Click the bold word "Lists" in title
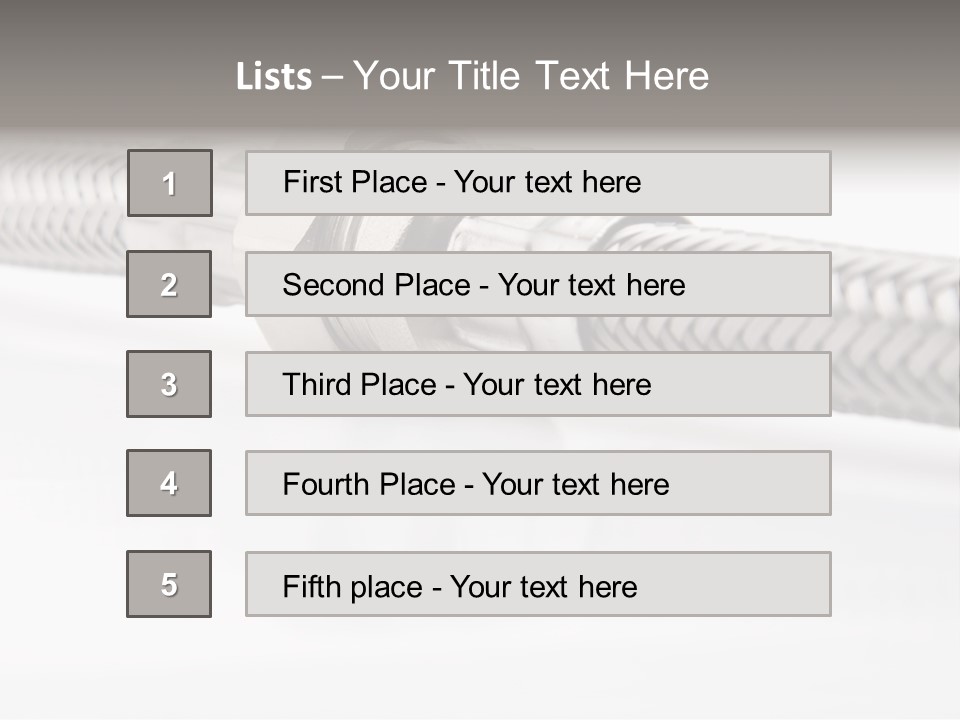This screenshot has width=960, height=720. click(273, 77)
